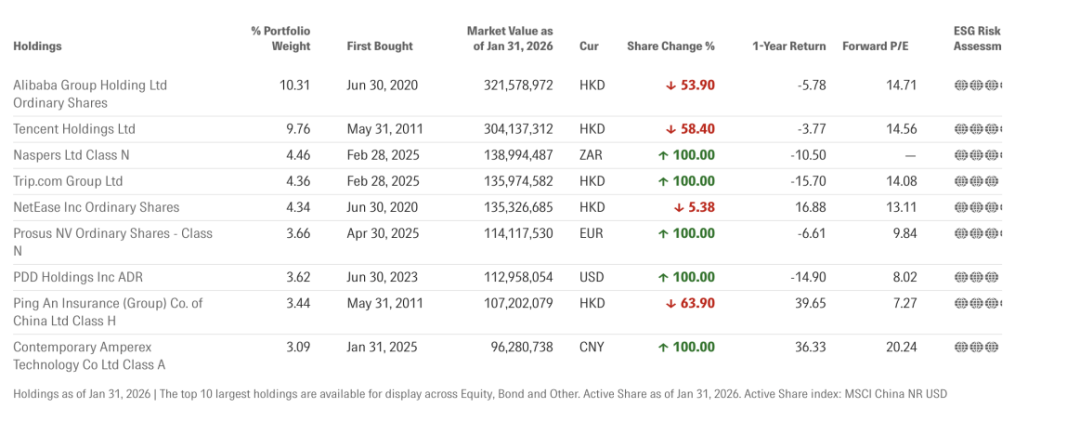This screenshot has height=421, width=1080.
Task: Open the Tencent Holdings Ltd link
Action: click(x=74, y=129)
